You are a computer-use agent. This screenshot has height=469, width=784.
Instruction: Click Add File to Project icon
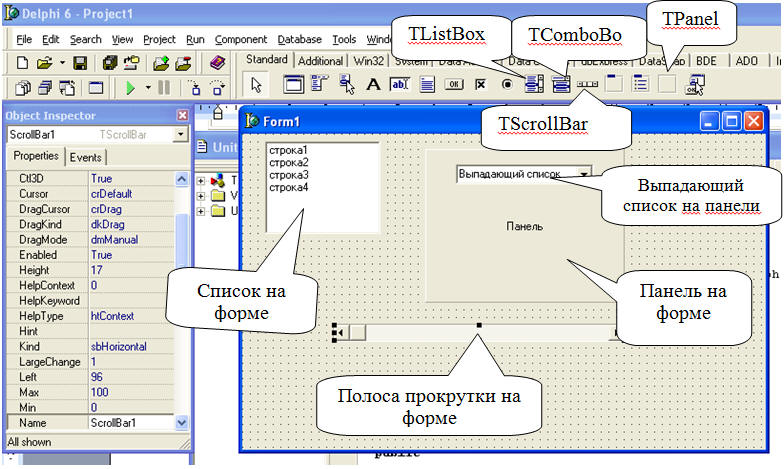click(x=161, y=63)
